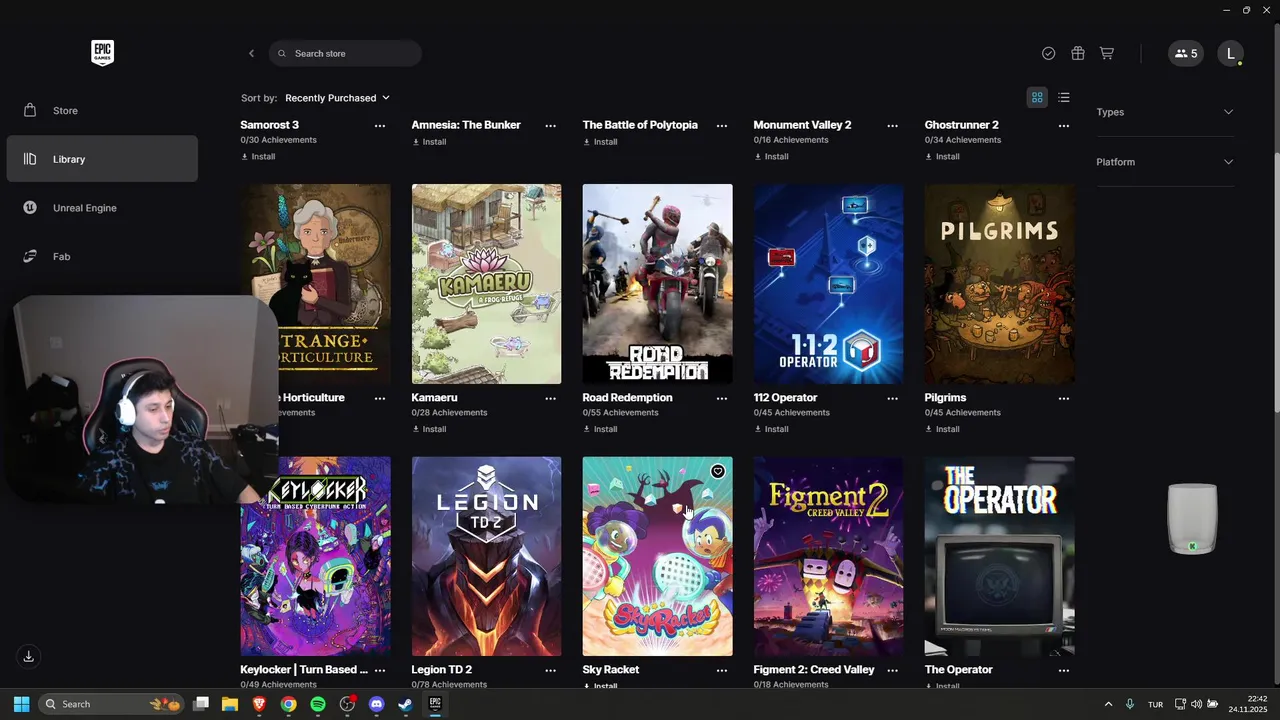
Task: Expand the Types filter
Action: click(x=1165, y=112)
